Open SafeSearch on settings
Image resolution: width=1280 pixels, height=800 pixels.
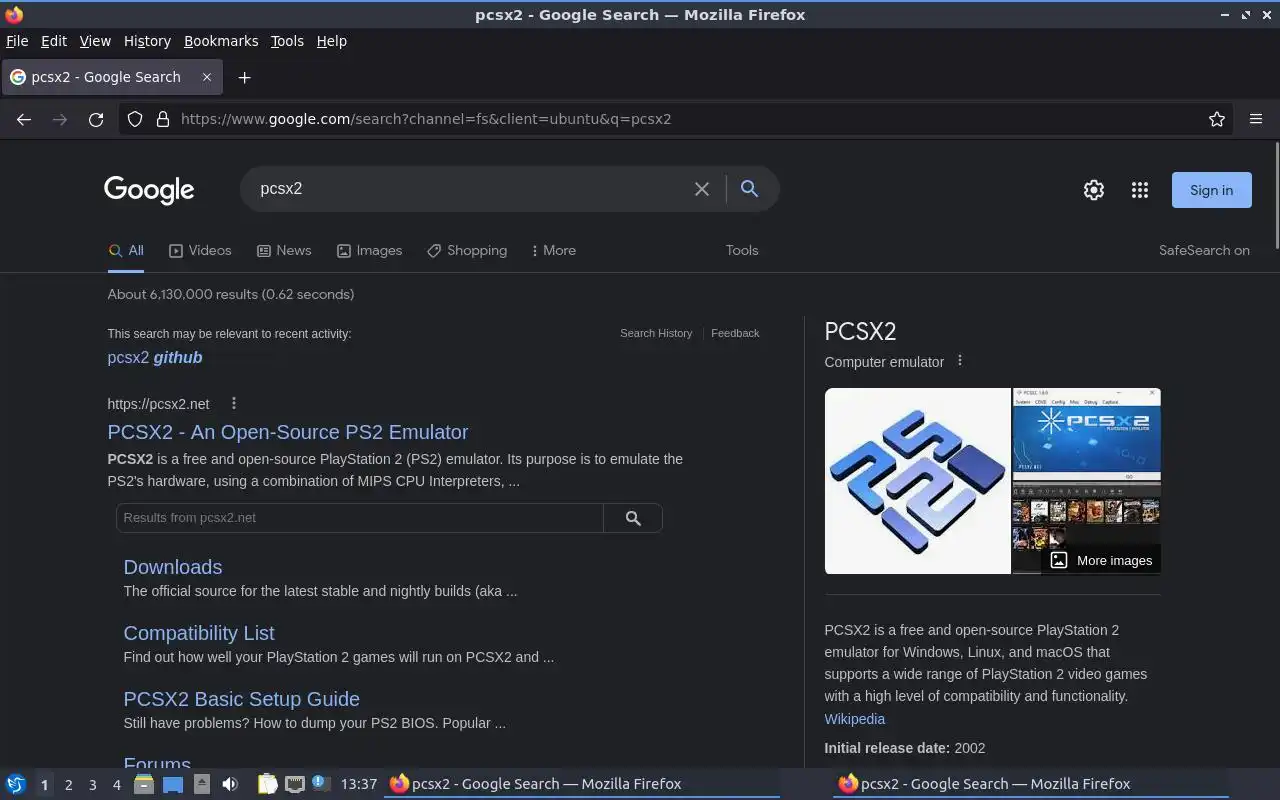click(x=1204, y=250)
